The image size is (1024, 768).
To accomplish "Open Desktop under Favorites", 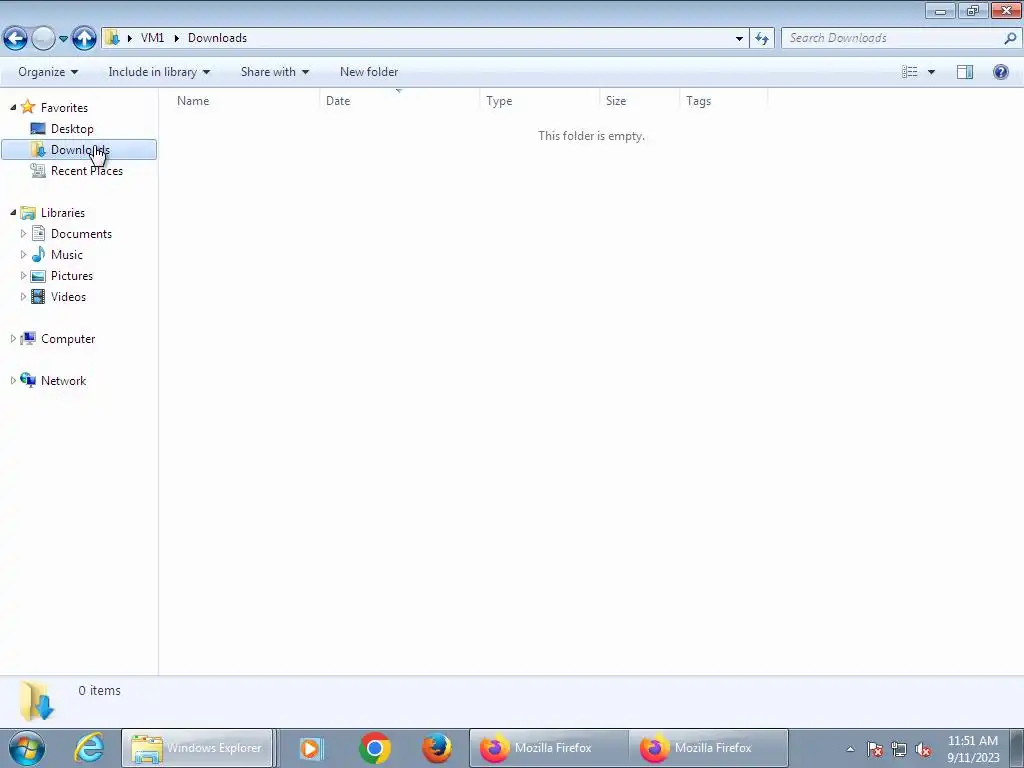I will pyautogui.click(x=72, y=129).
